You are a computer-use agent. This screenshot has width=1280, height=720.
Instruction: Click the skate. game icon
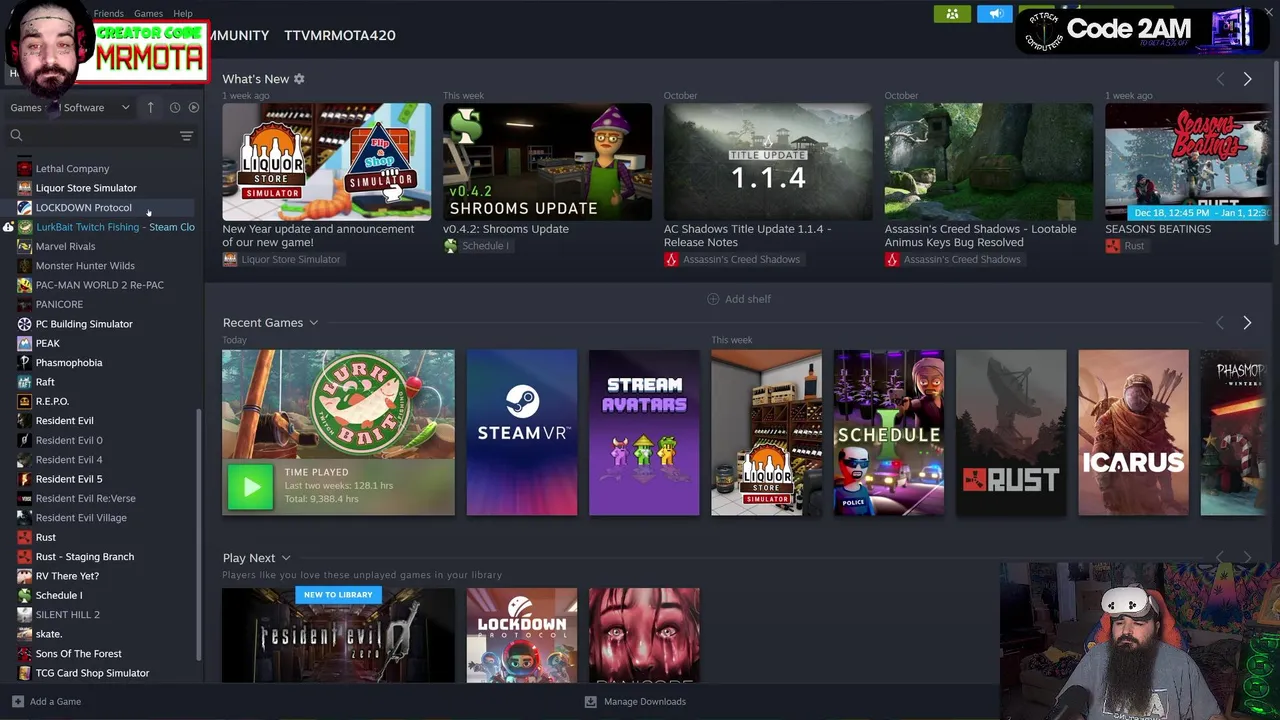click(25, 634)
